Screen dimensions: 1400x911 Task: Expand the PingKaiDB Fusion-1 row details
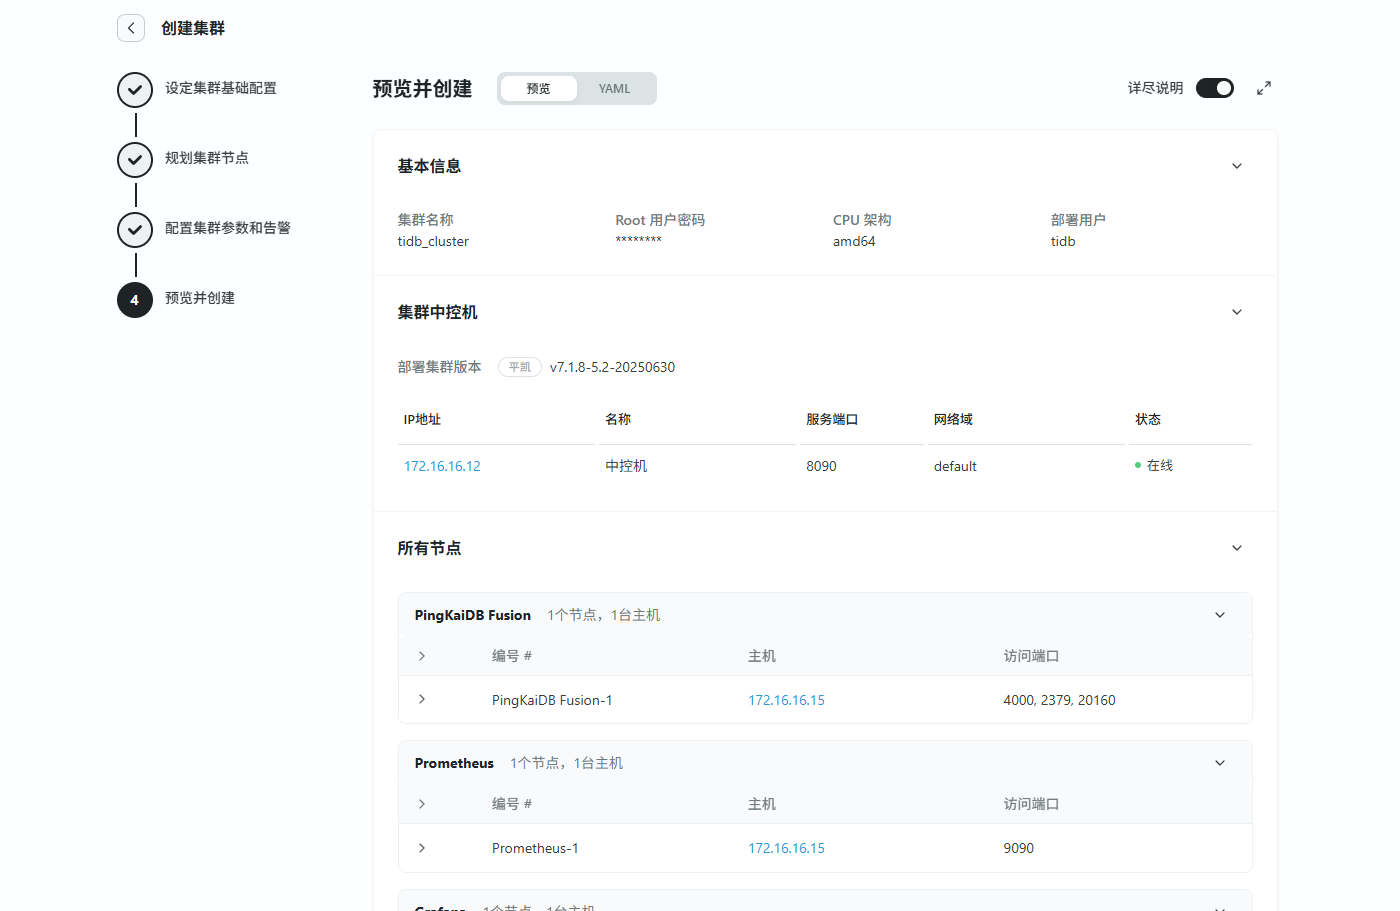[422, 700]
